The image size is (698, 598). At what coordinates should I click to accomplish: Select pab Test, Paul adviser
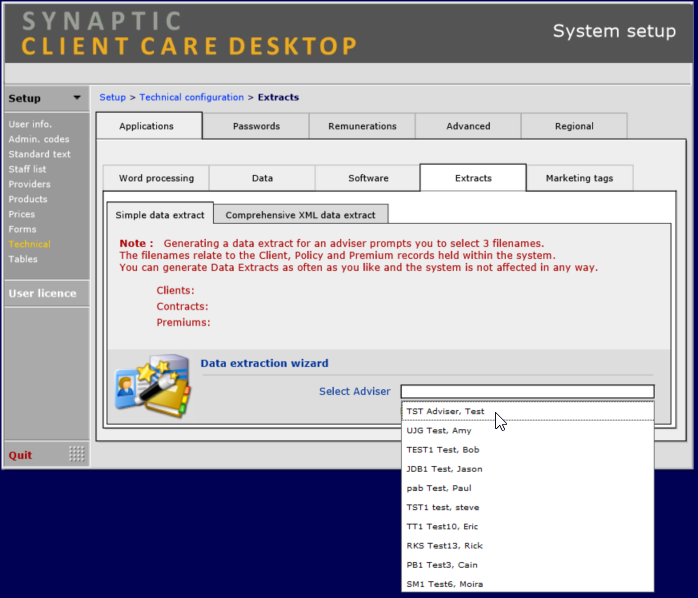point(528,488)
